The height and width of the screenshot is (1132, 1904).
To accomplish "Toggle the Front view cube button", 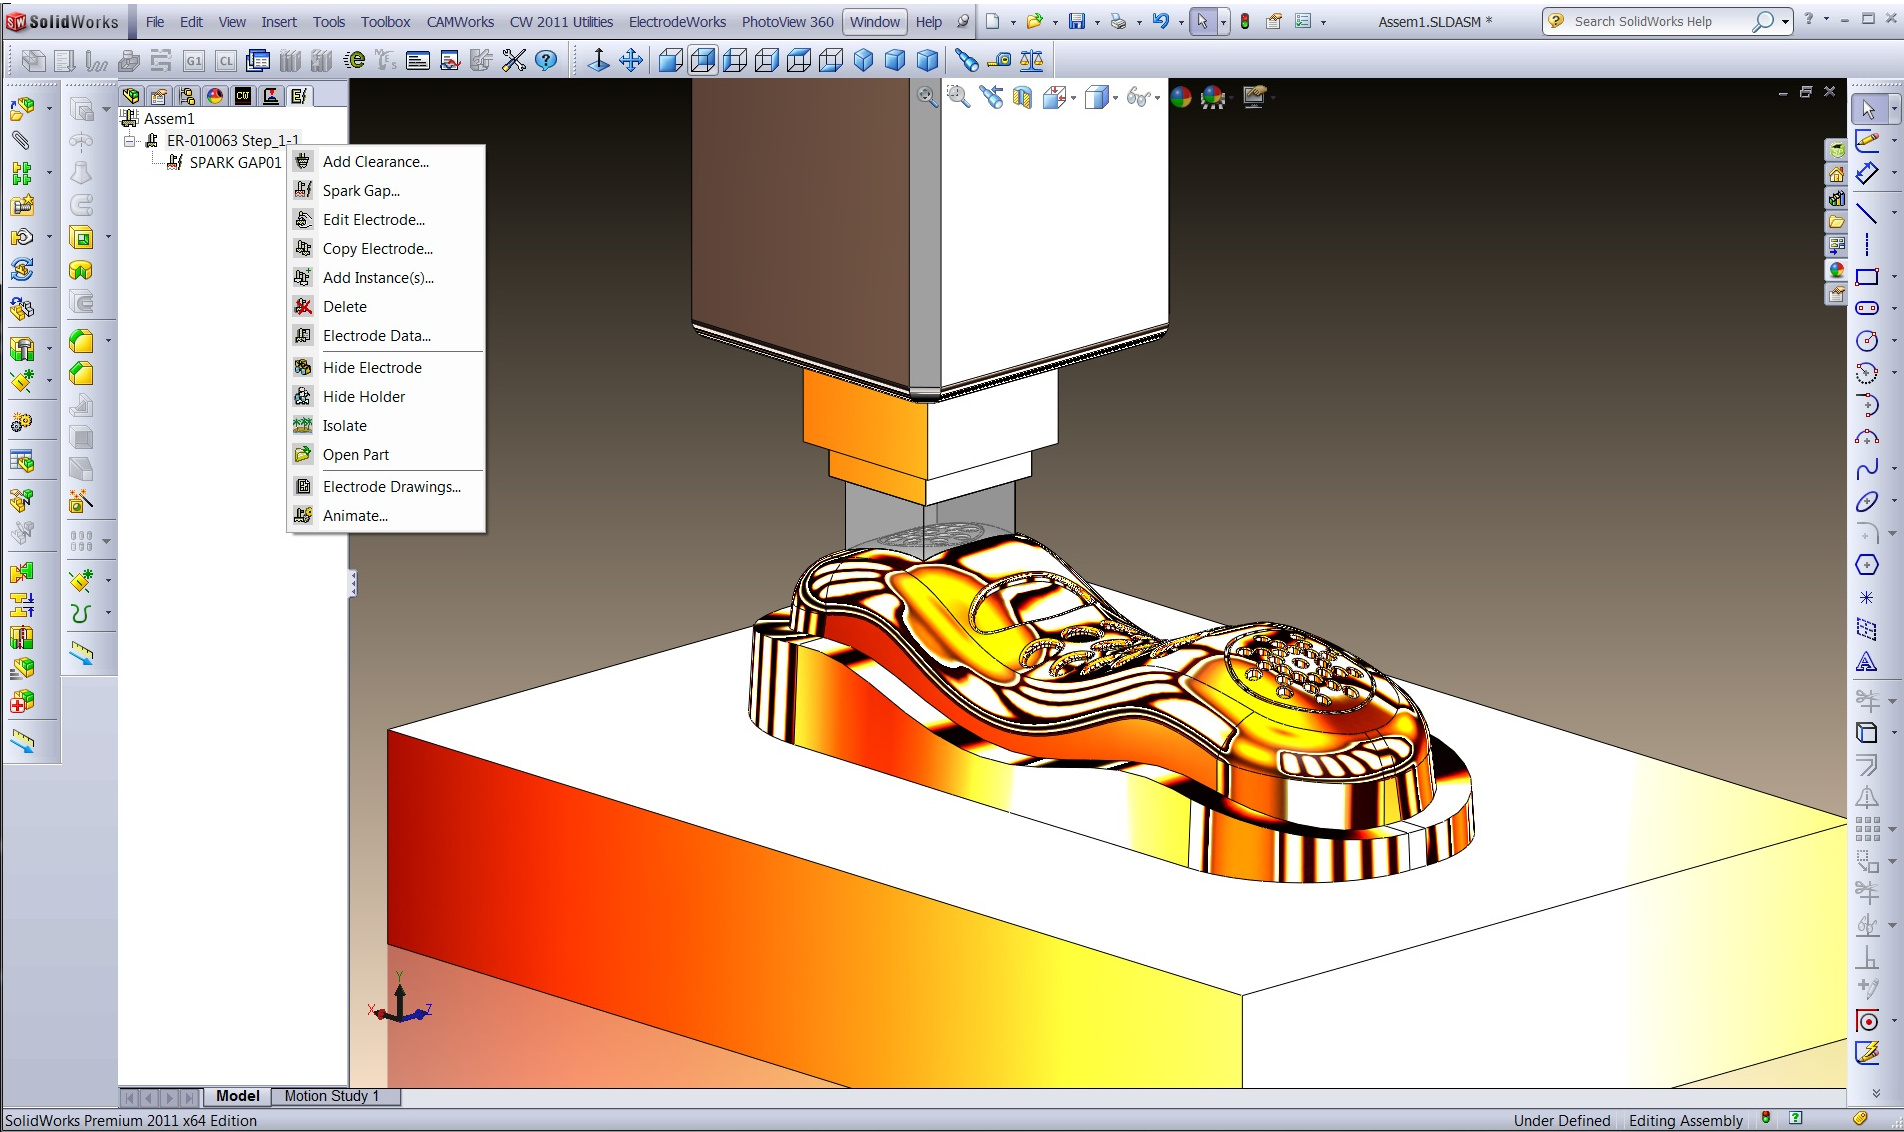I will (x=671, y=60).
